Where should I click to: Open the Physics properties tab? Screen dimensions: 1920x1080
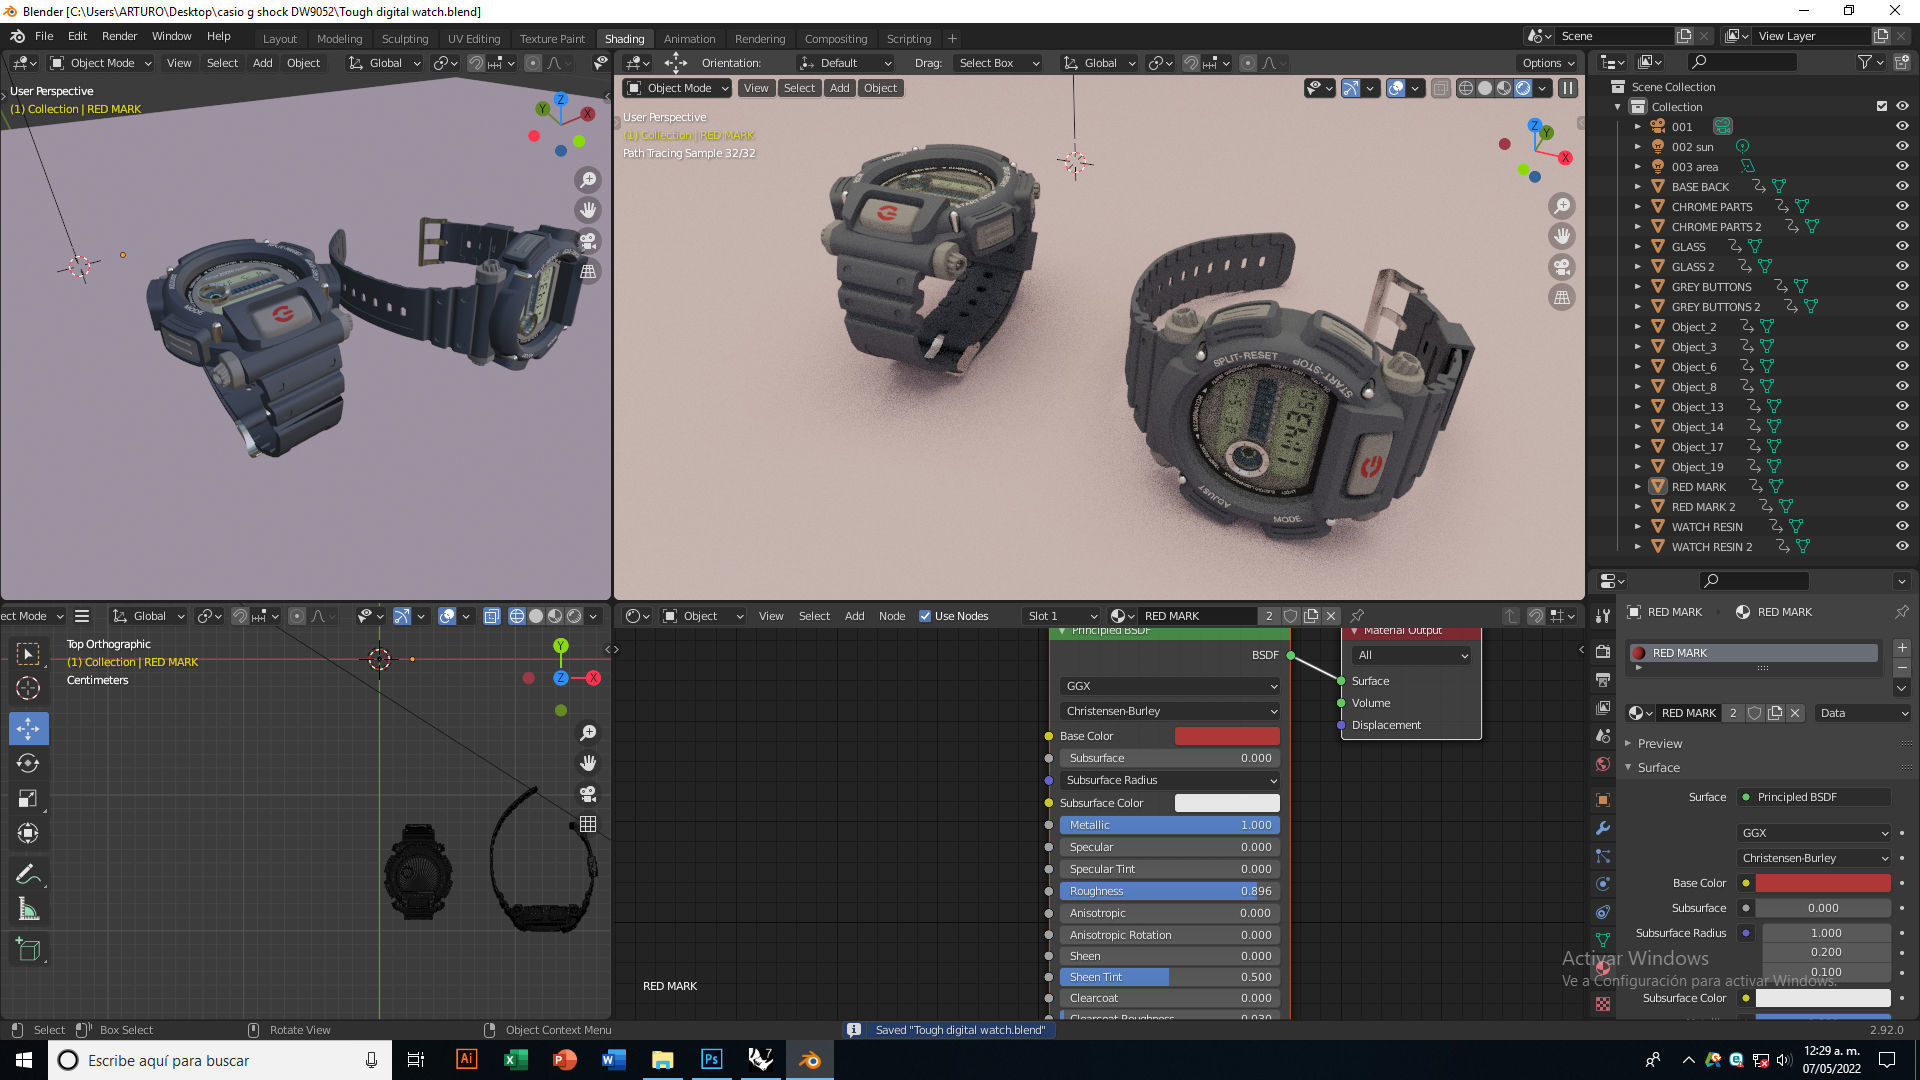(x=1603, y=884)
